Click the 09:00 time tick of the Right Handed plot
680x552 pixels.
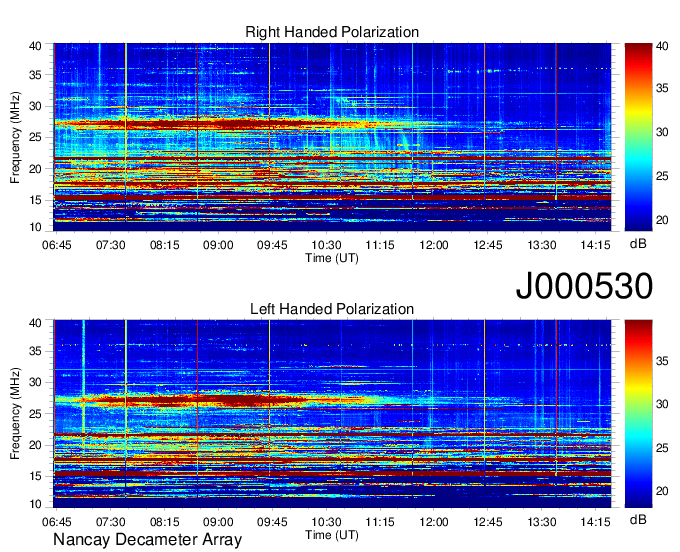218,245
